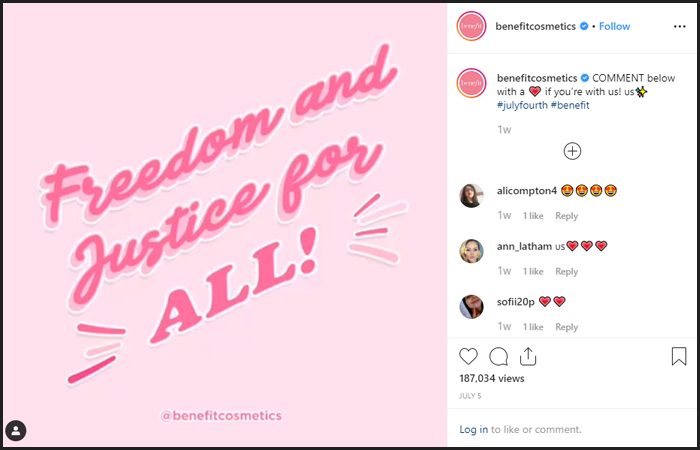700x450 pixels.
Task: Open the #julyfourth hashtag
Action: [522, 105]
